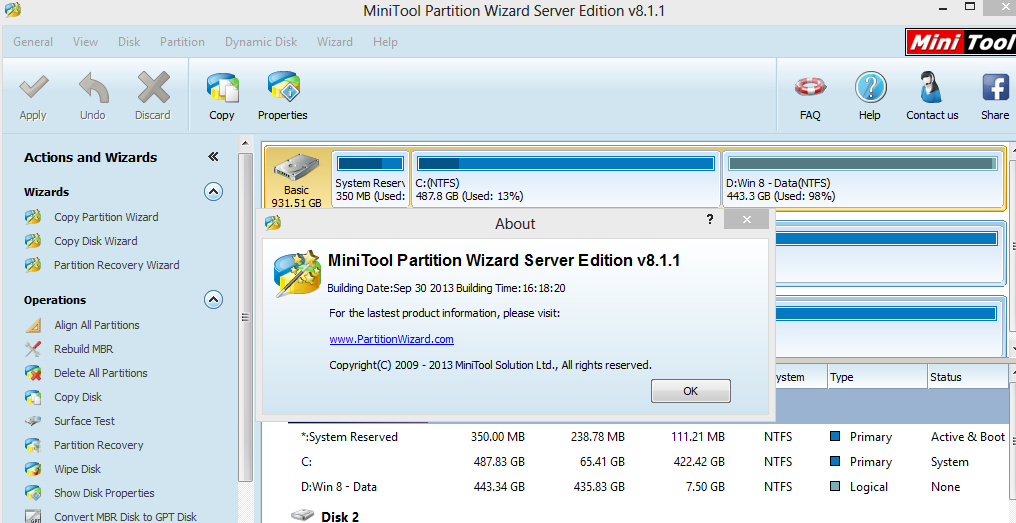Image resolution: width=1016 pixels, height=523 pixels.
Task: Click the Discard X icon
Action: 153,87
